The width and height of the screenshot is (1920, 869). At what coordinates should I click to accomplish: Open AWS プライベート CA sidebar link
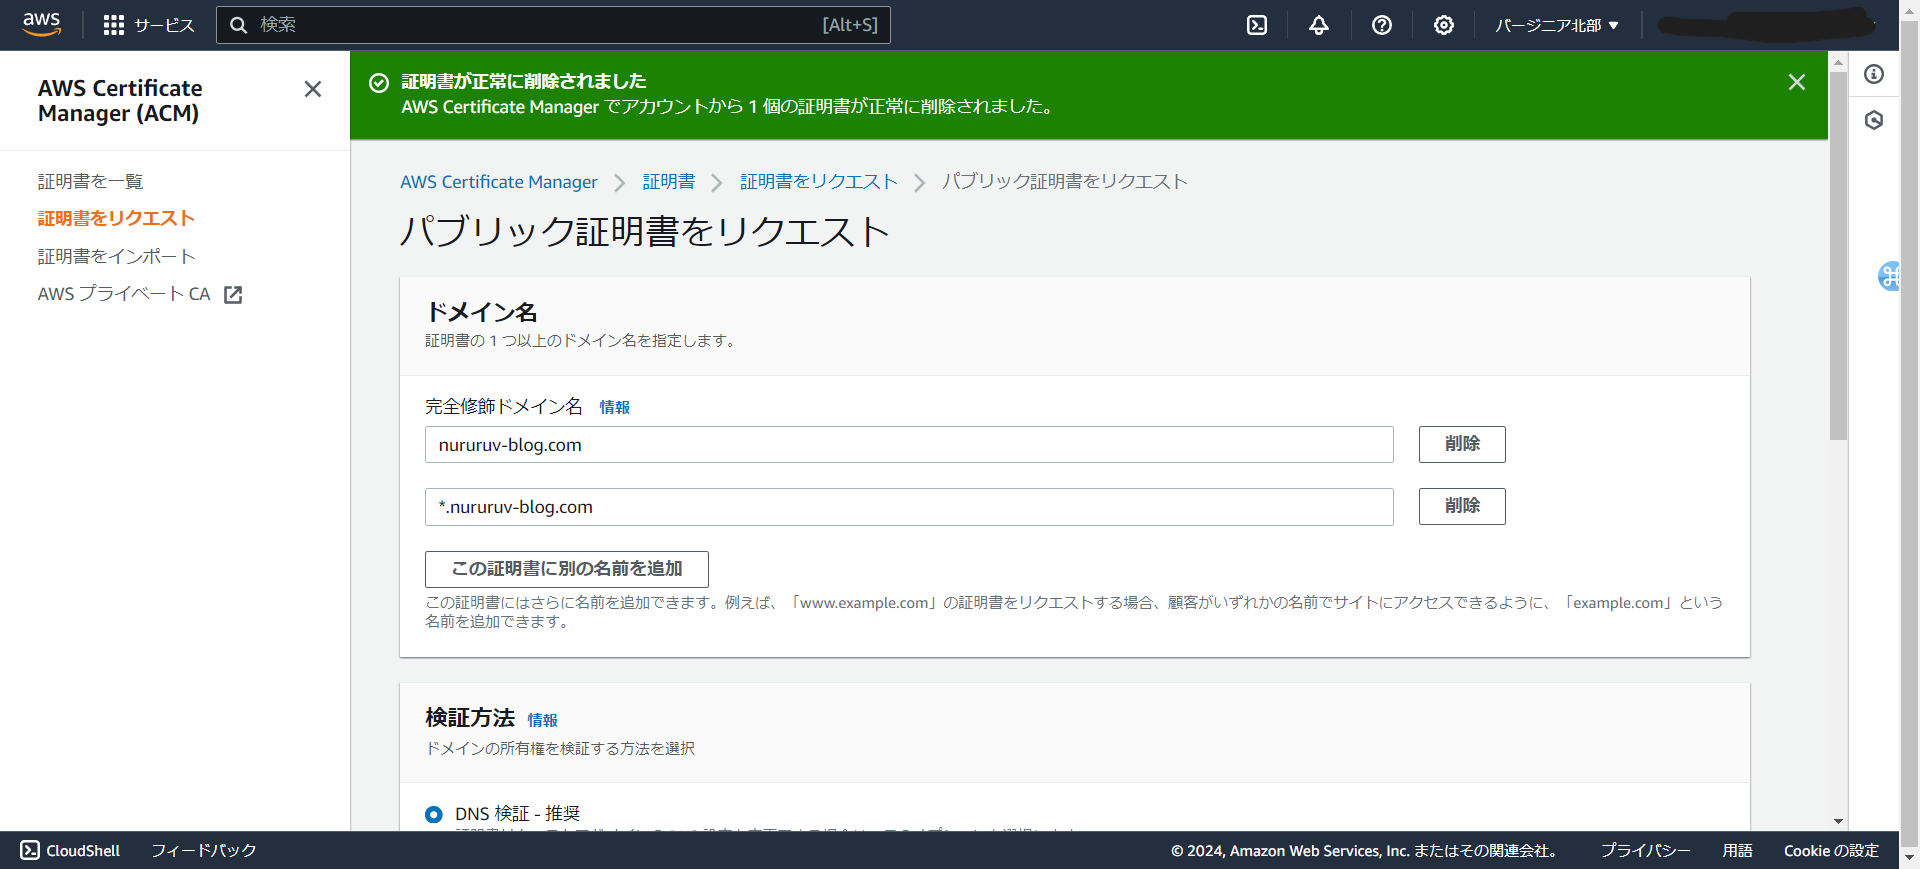click(x=124, y=294)
